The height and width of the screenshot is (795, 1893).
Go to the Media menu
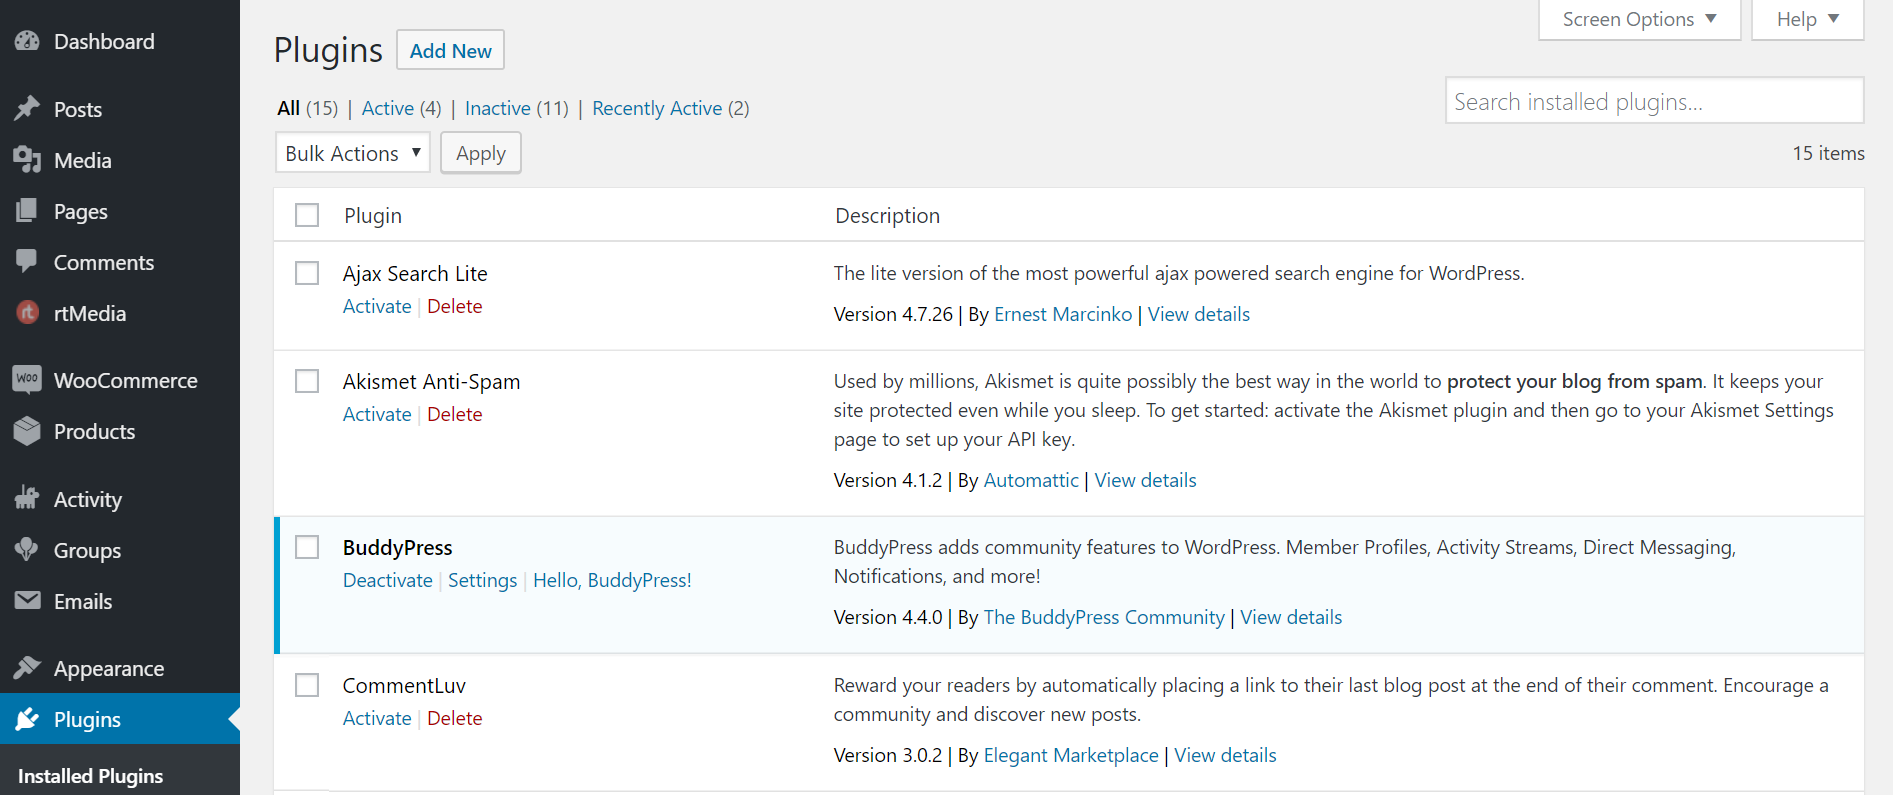pyautogui.click(x=83, y=160)
